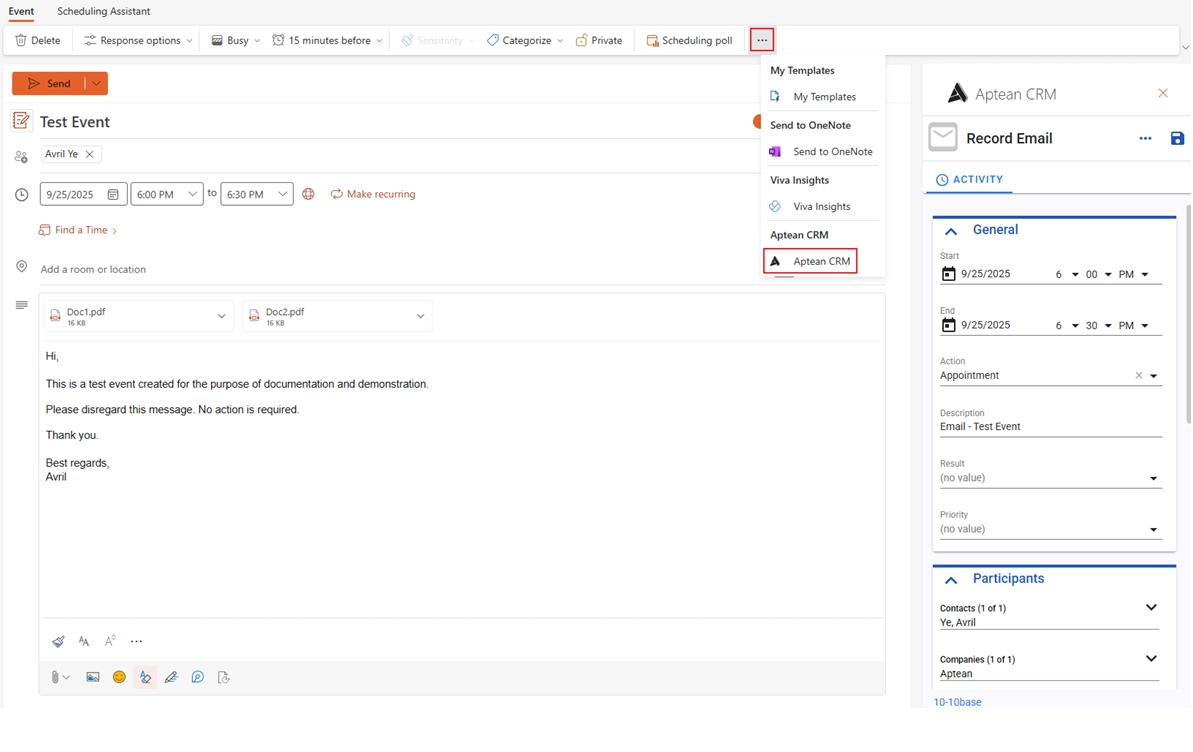Viewport: 1193px width, 752px height.
Task: Switch to the Scheduling Assistant tab
Action: coord(103,12)
